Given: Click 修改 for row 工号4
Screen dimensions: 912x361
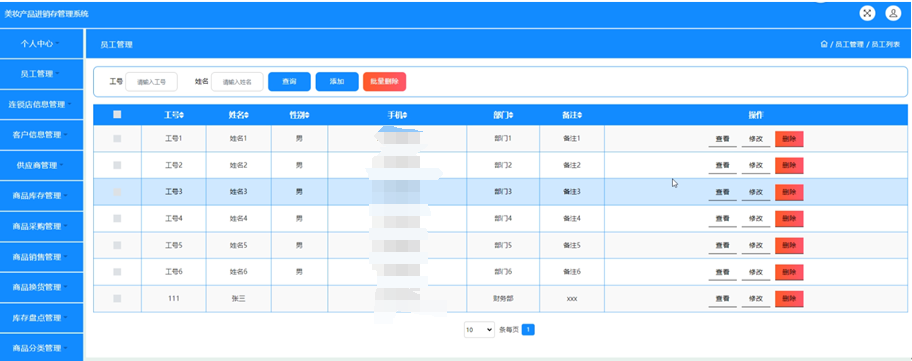Looking at the screenshot, I should pyautogui.click(x=756, y=219).
